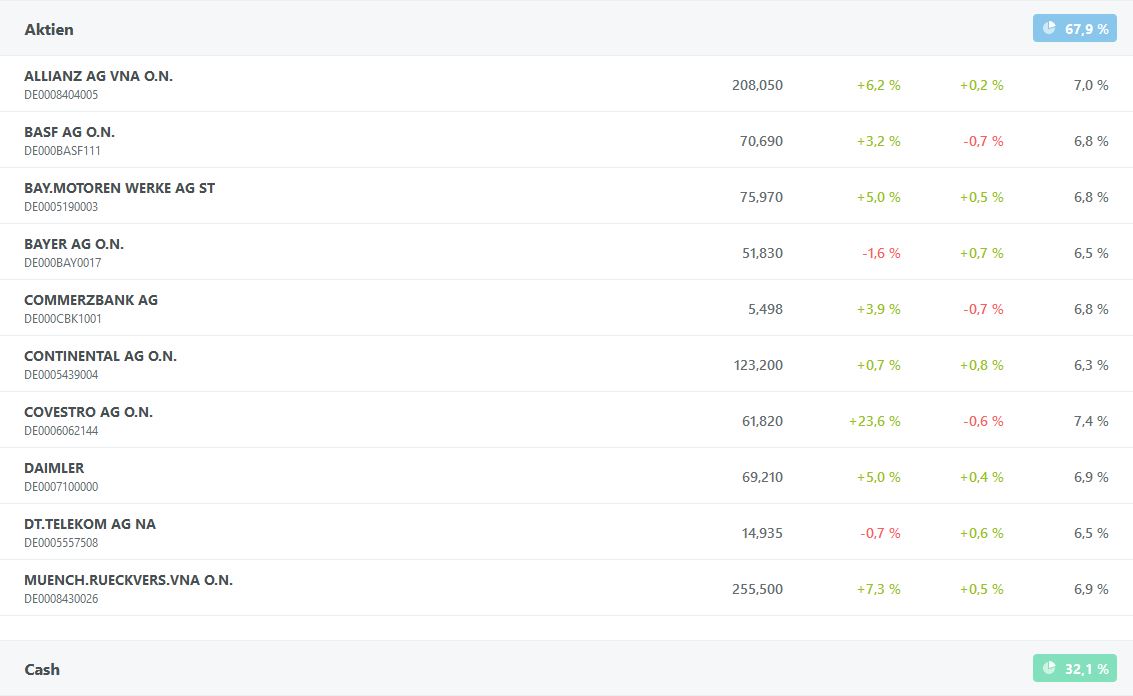Select the CONTINENTAL AG O.N. entry
Screen dimensions: 1133x696
(x=100, y=356)
